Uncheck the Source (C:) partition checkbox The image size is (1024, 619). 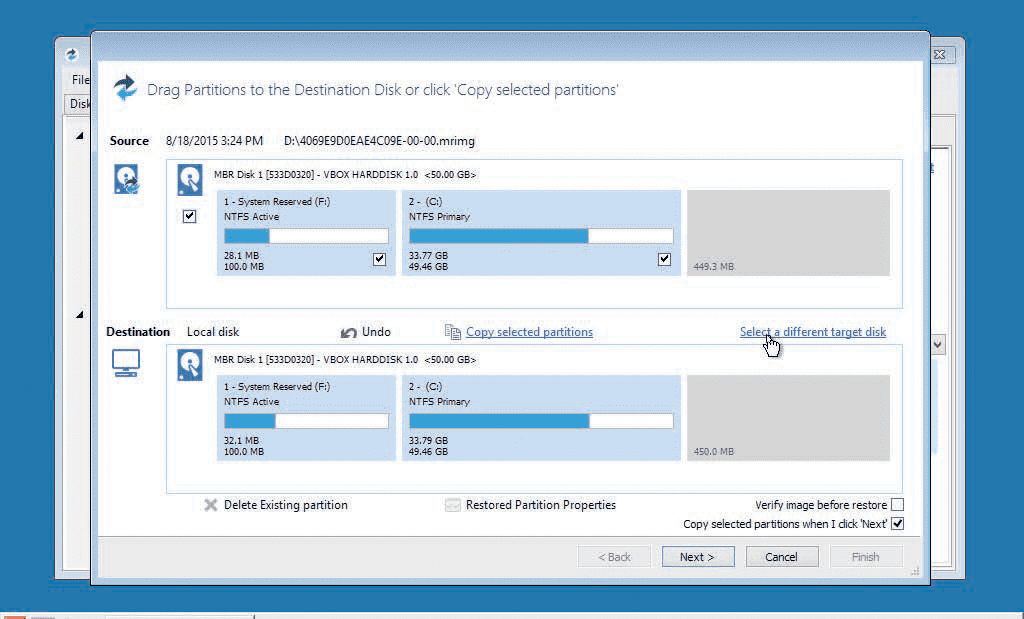tap(664, 259)
